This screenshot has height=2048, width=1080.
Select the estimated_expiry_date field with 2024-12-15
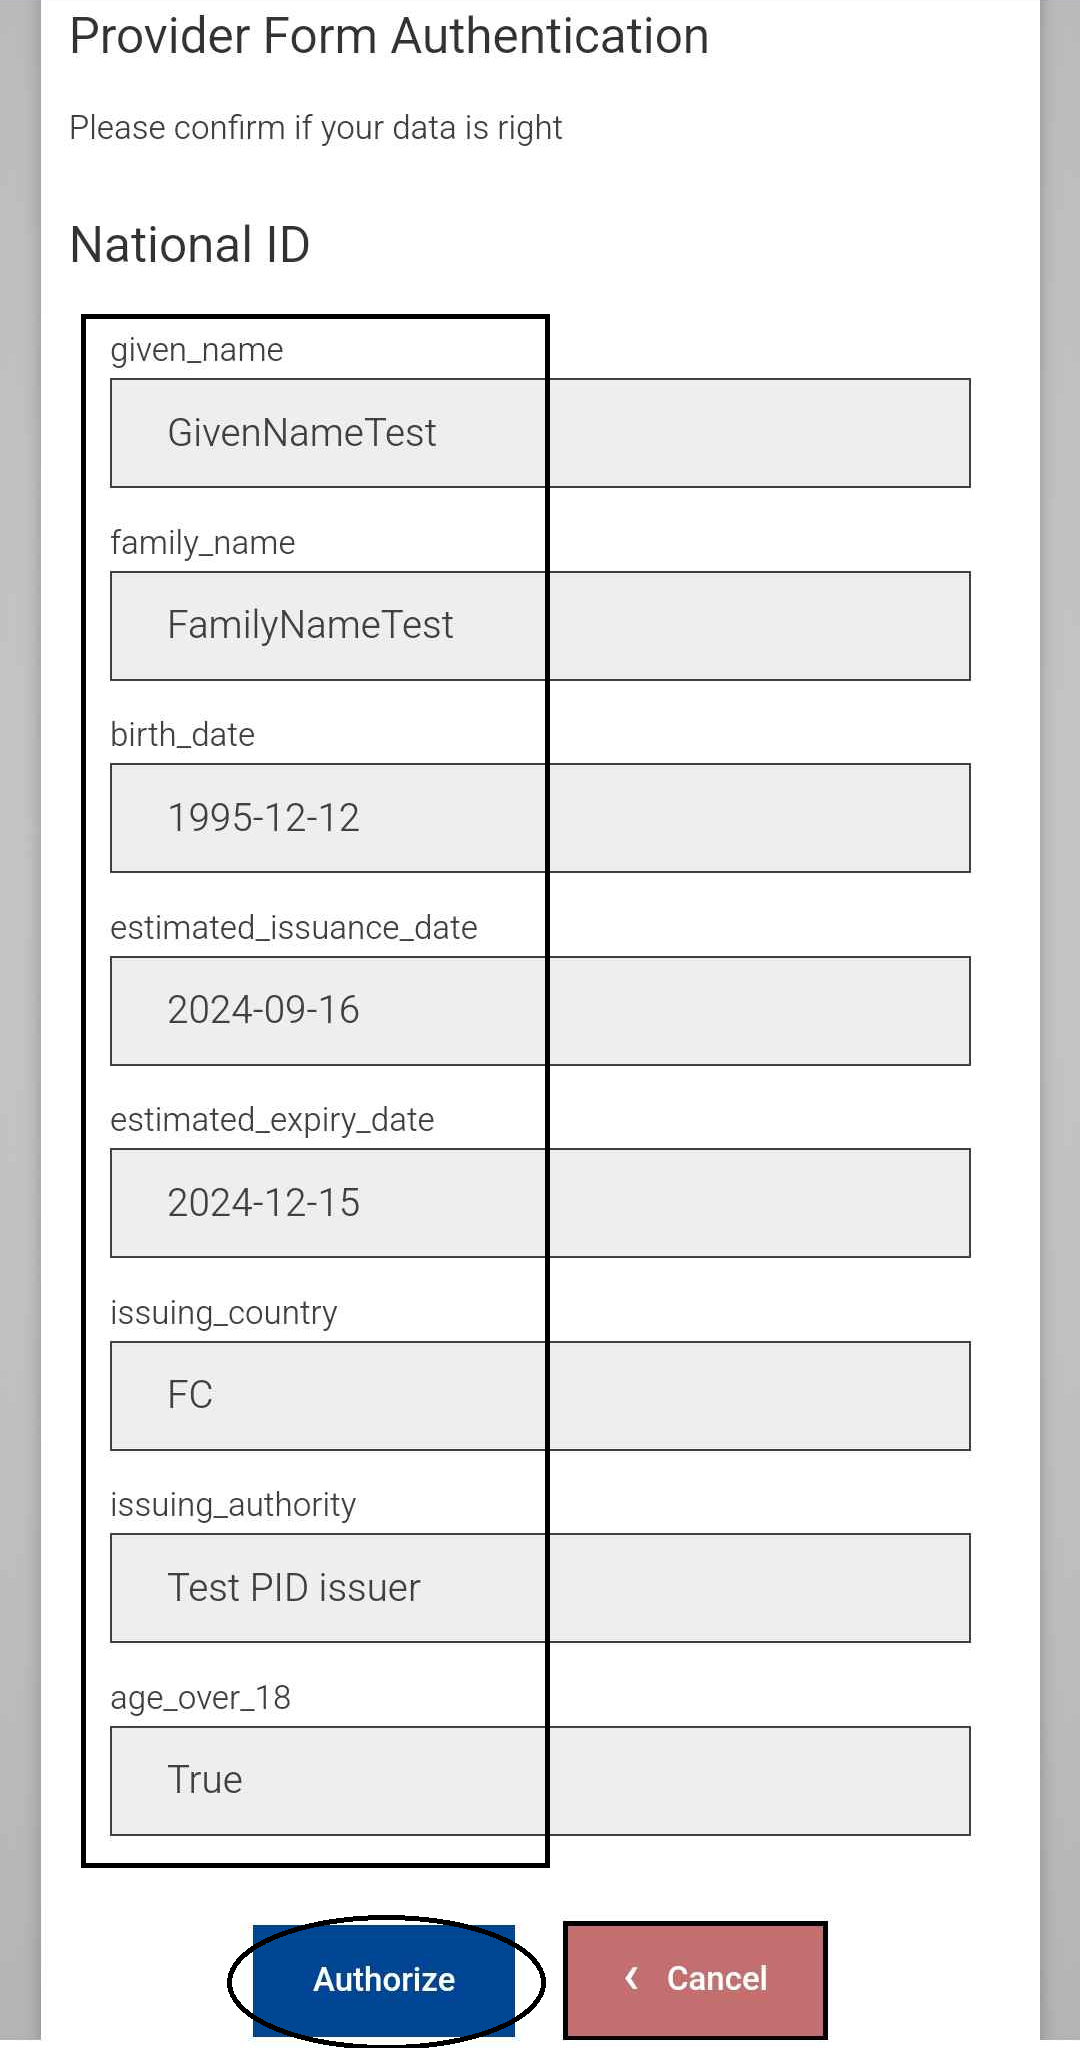coord(540,1203)
